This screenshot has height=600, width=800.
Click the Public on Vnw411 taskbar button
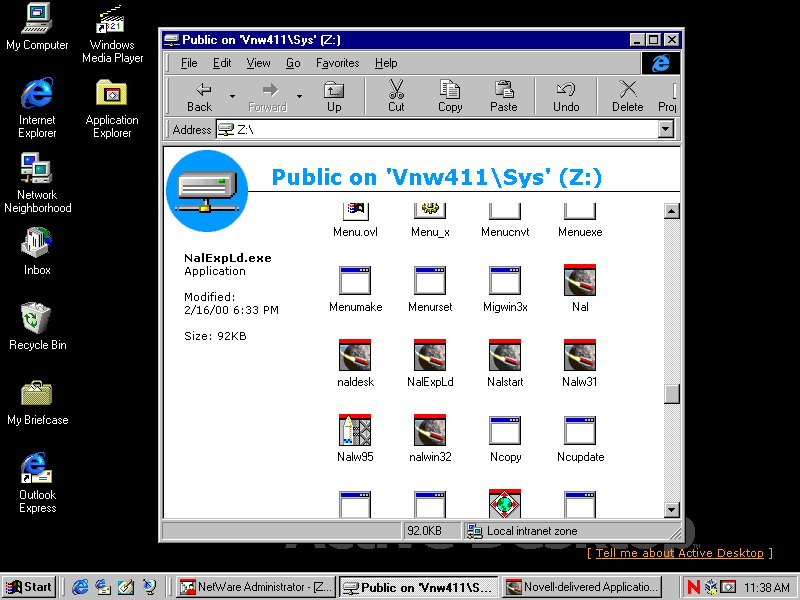point(419,587)
